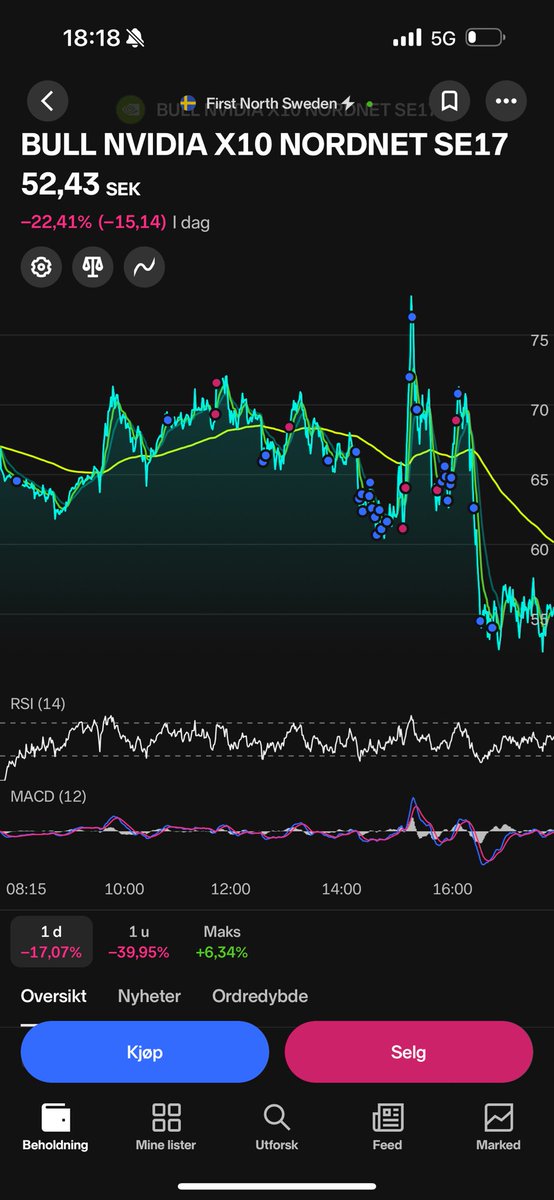
Task: Tap the 08:15 time axis label
Action: 25,888
